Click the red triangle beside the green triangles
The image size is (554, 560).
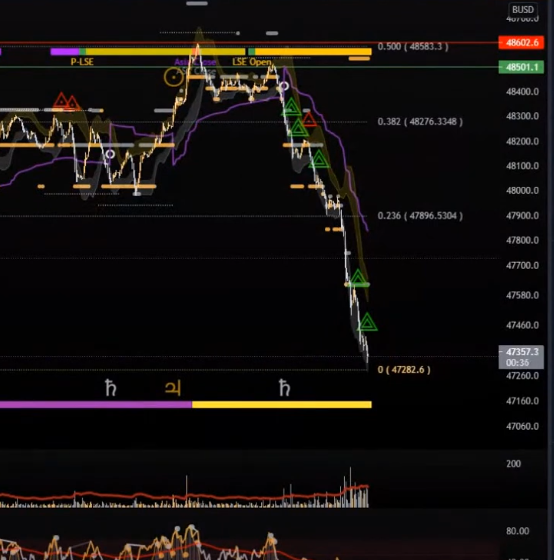(309, 120)
